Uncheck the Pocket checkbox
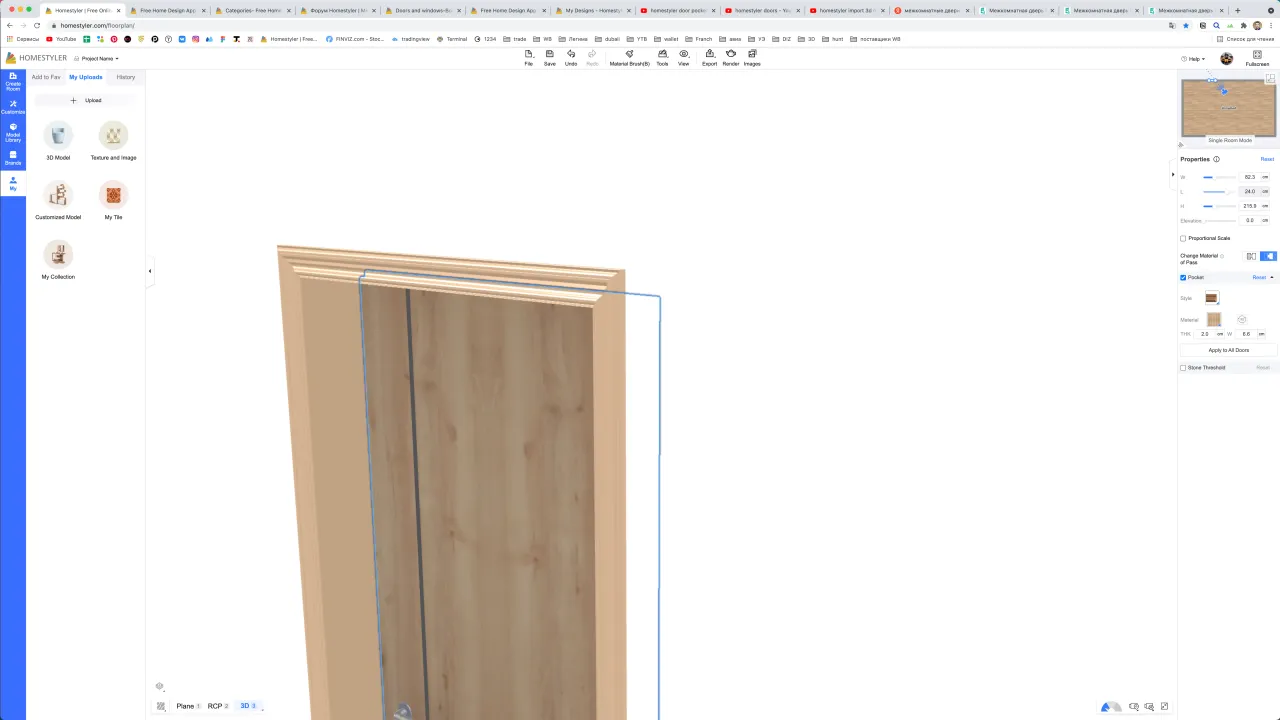The image size is (1280, 720). [x=1183, y=277]
